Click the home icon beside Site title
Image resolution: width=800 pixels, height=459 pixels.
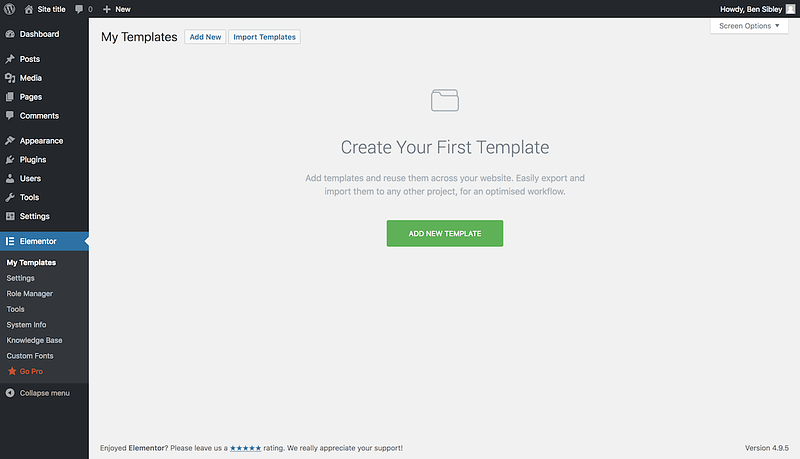29,9
